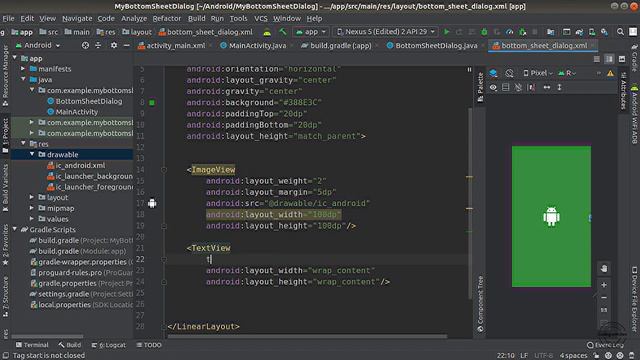Expand layout horizontally arrow icon
Screen dimensions: 640x360
pyautogui.click(x=547, y=87)
